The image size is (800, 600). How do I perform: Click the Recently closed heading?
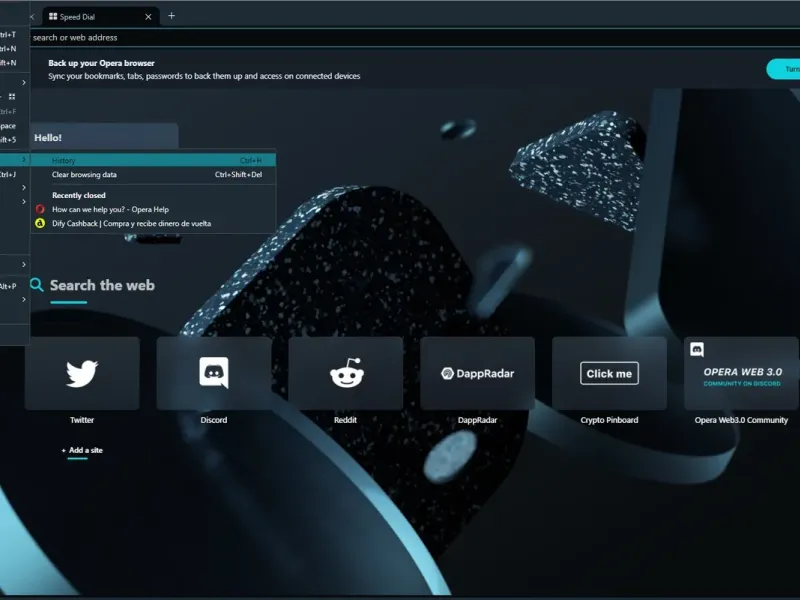79,195
